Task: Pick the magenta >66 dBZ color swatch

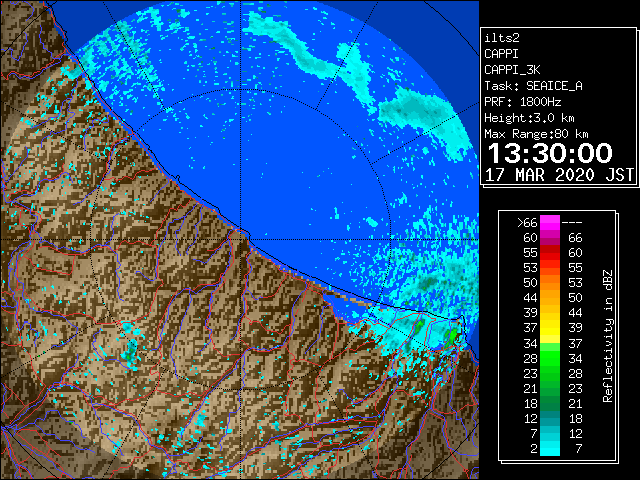Action: (550, 222)
